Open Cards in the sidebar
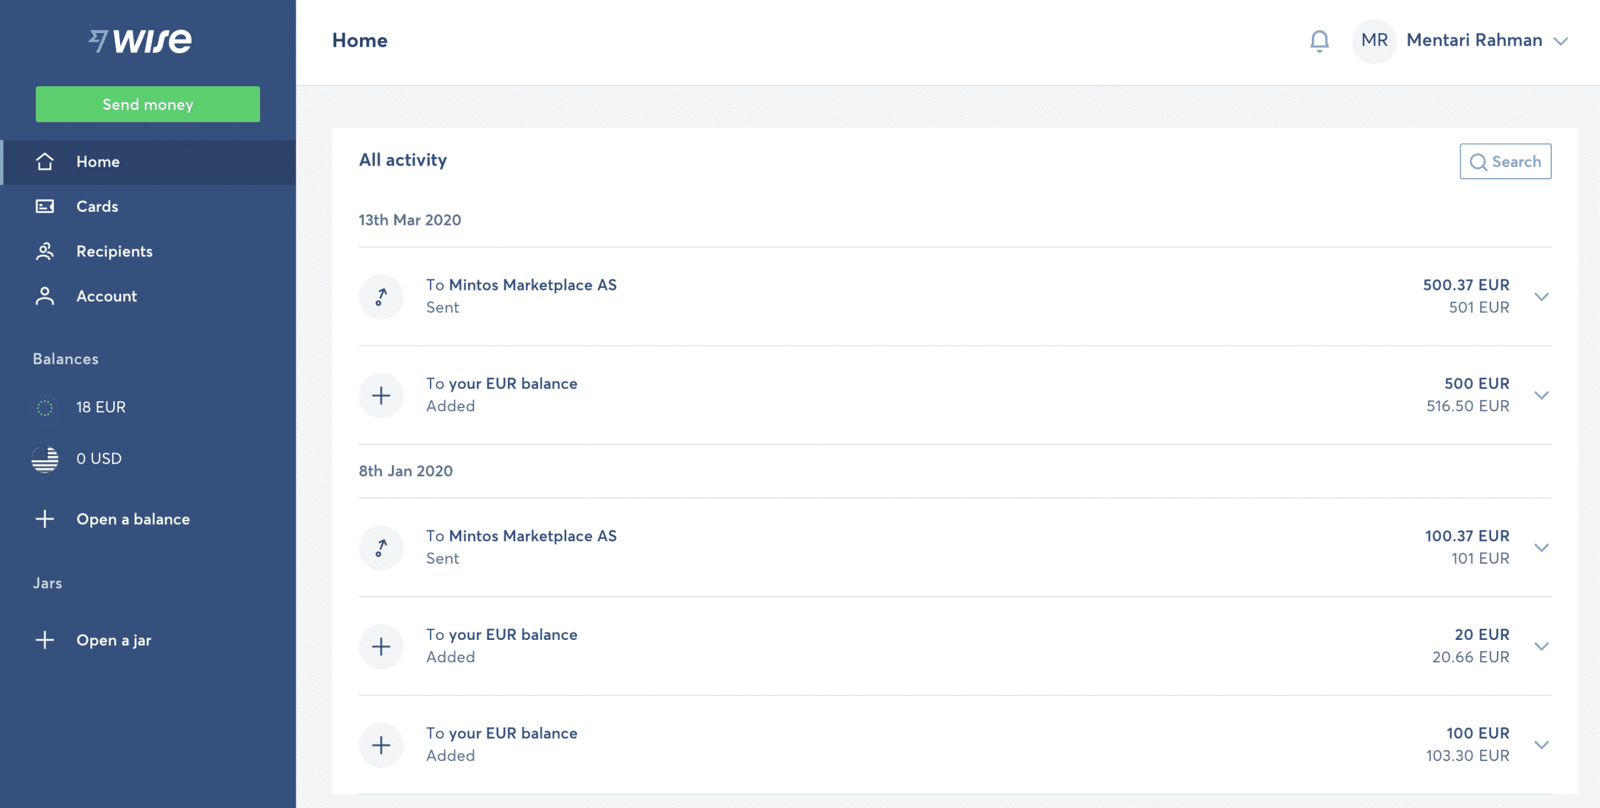1600x808 pixels. [148, 207]
